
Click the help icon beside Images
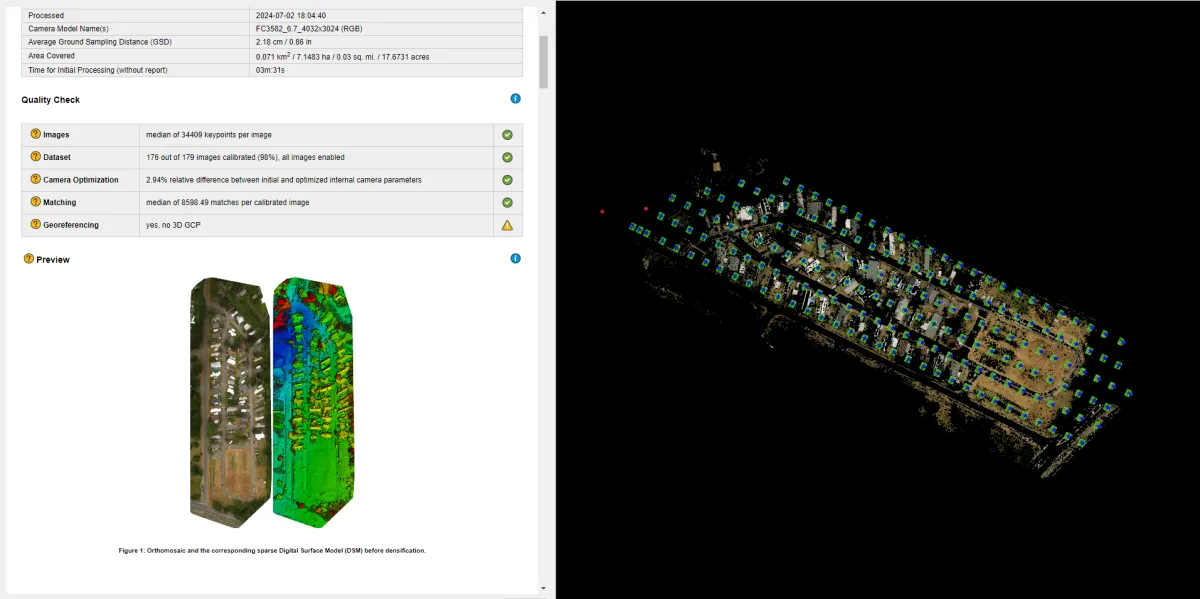click(x=35, y=134)
